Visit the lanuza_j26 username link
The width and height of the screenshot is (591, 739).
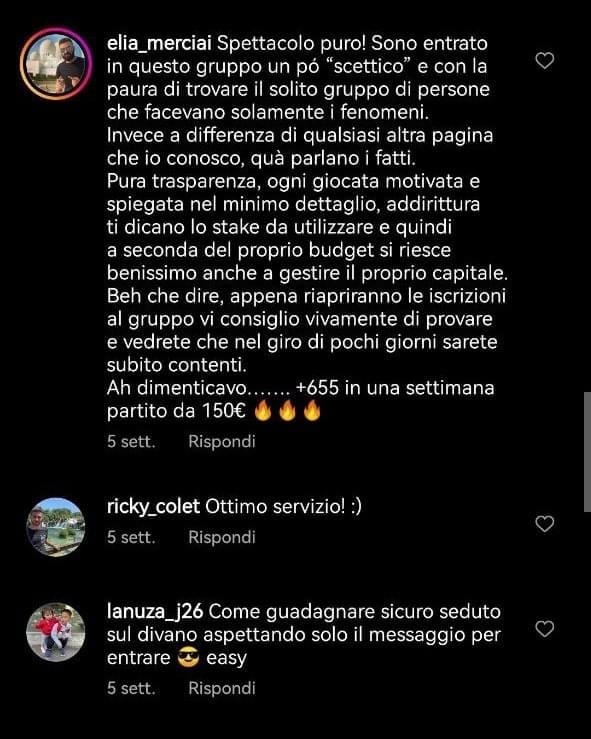155,611
